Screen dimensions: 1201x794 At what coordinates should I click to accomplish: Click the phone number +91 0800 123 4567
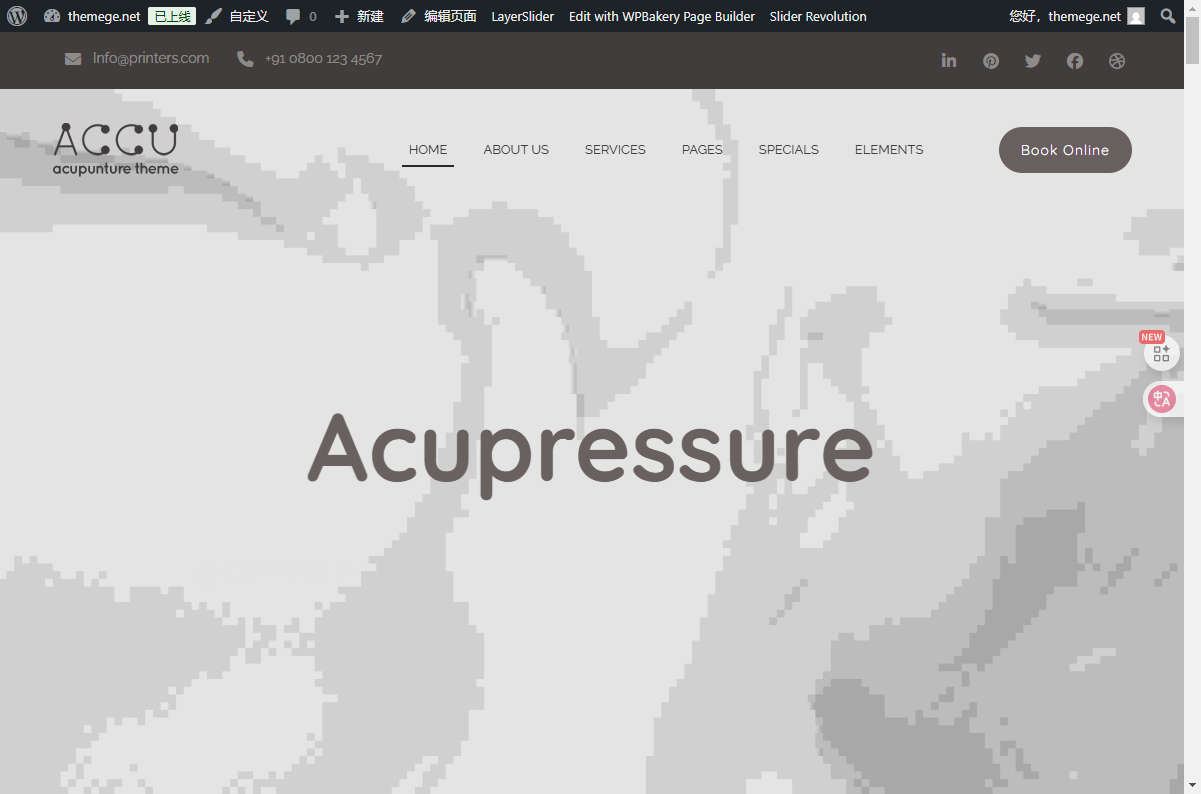(x=323, y=58)
